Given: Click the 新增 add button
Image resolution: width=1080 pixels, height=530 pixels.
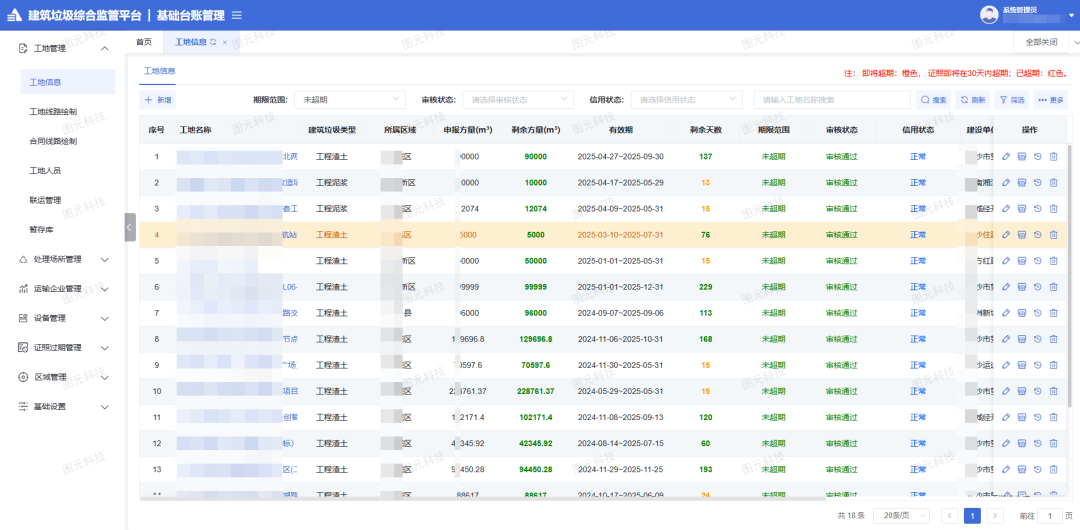Looking at the screenshot, I should 158,100.
